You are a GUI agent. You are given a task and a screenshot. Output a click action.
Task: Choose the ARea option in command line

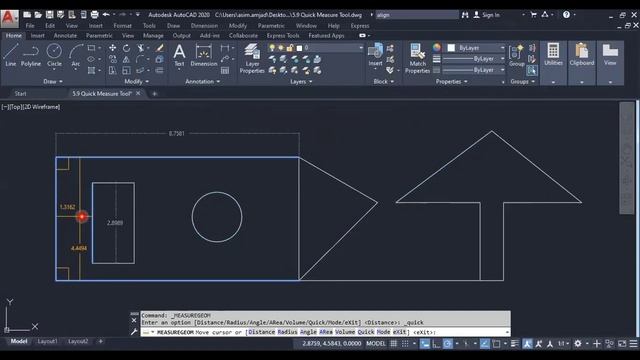coord(326,332)
